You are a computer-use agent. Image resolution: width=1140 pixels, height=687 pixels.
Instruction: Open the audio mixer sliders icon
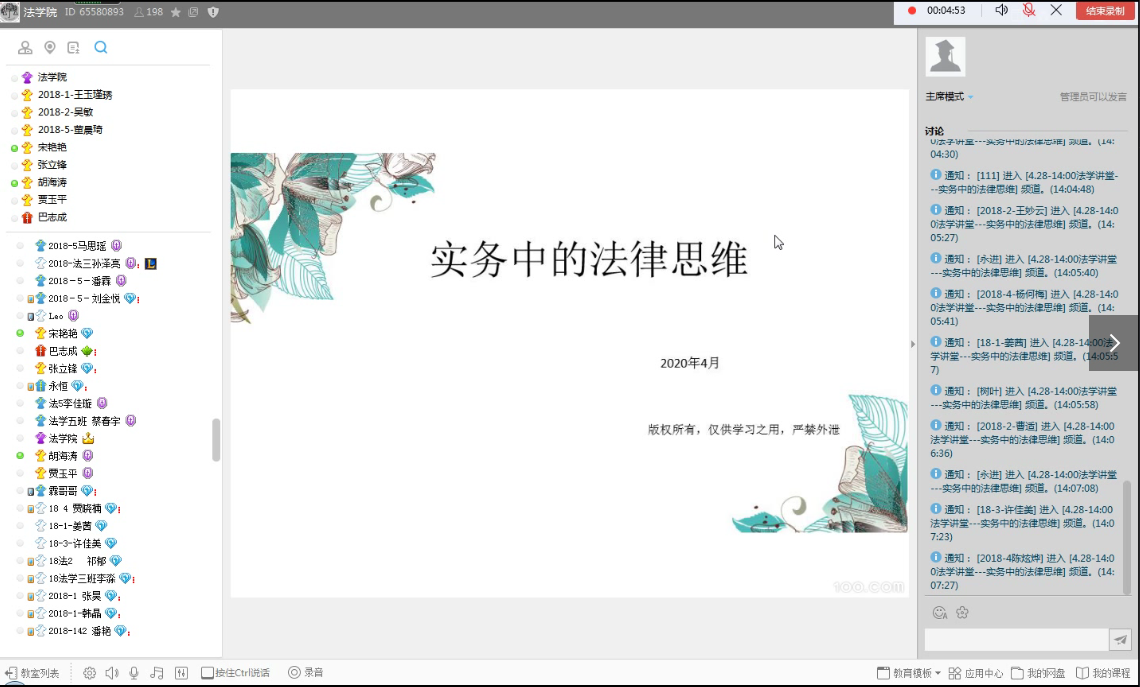point(181,673)
